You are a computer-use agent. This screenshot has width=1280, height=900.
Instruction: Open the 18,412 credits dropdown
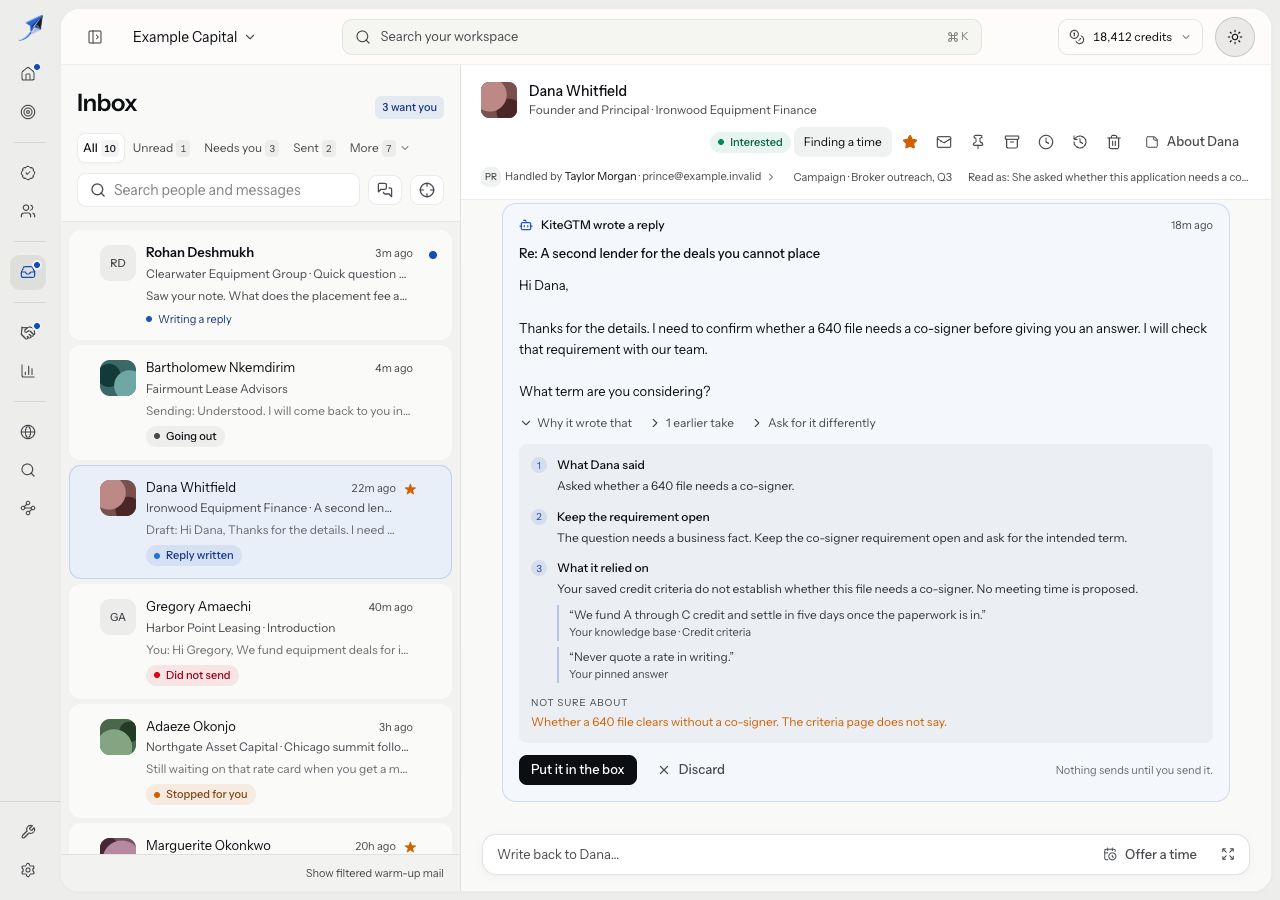coord(1130,37)
